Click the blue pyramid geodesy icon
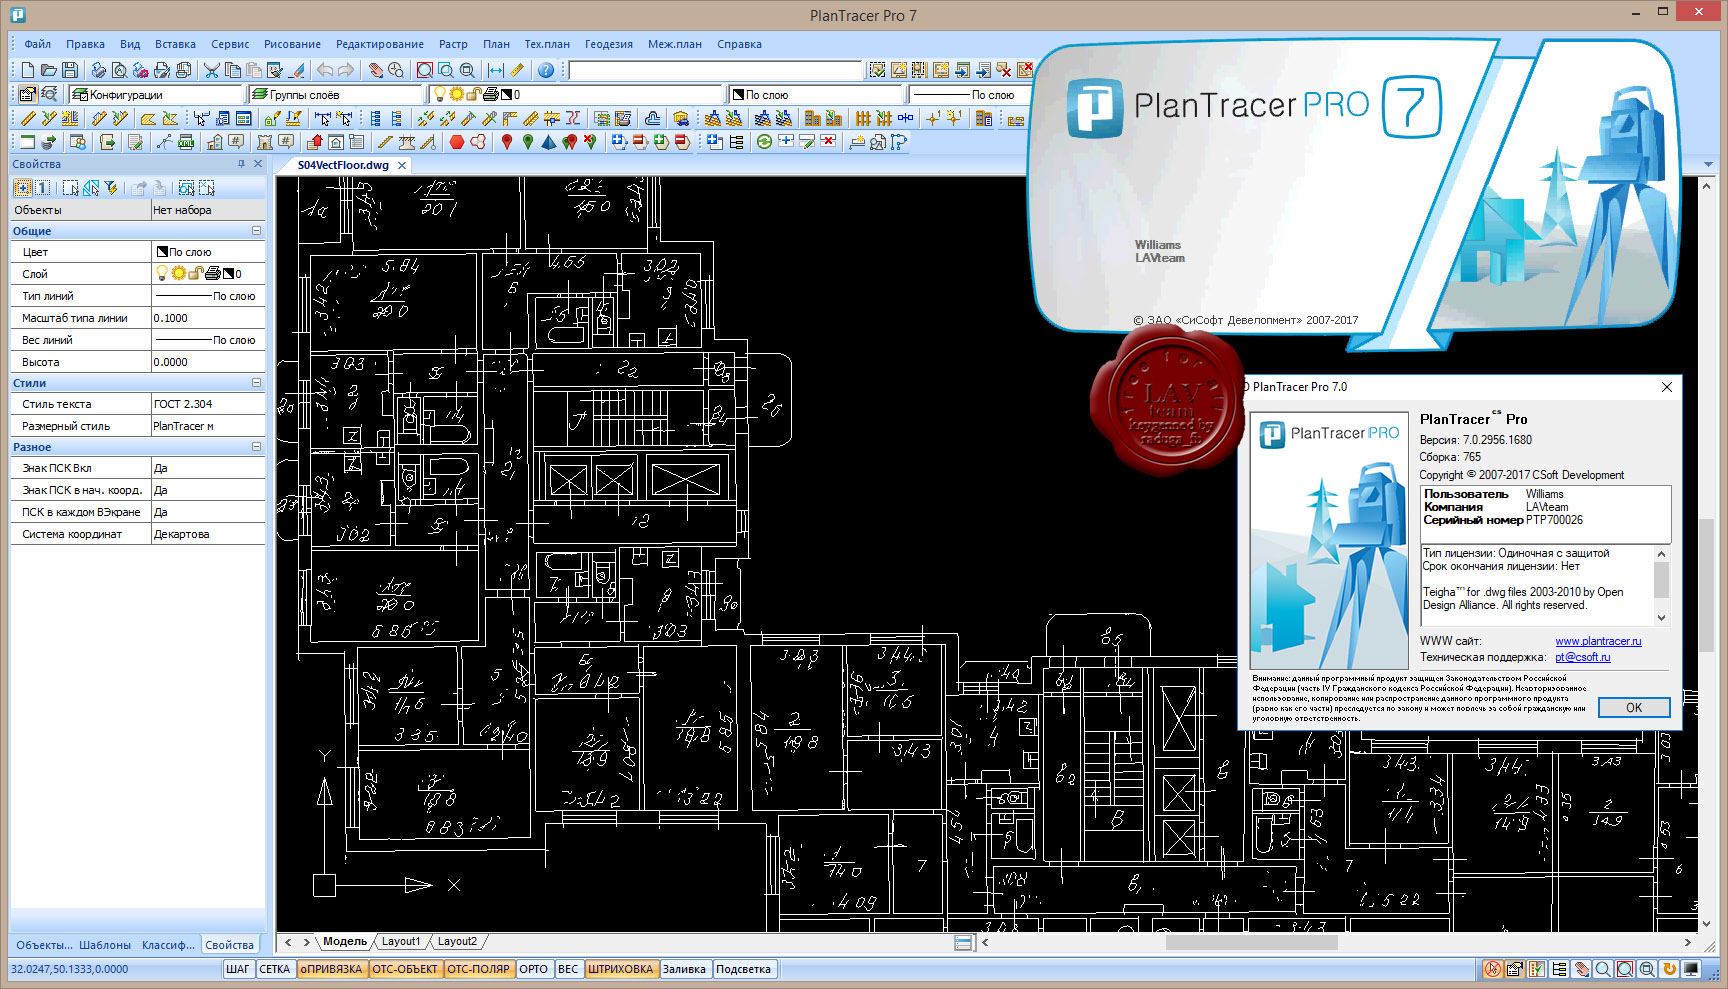The width and height of the screenshot is (1728, 989). tap(549, 141)
